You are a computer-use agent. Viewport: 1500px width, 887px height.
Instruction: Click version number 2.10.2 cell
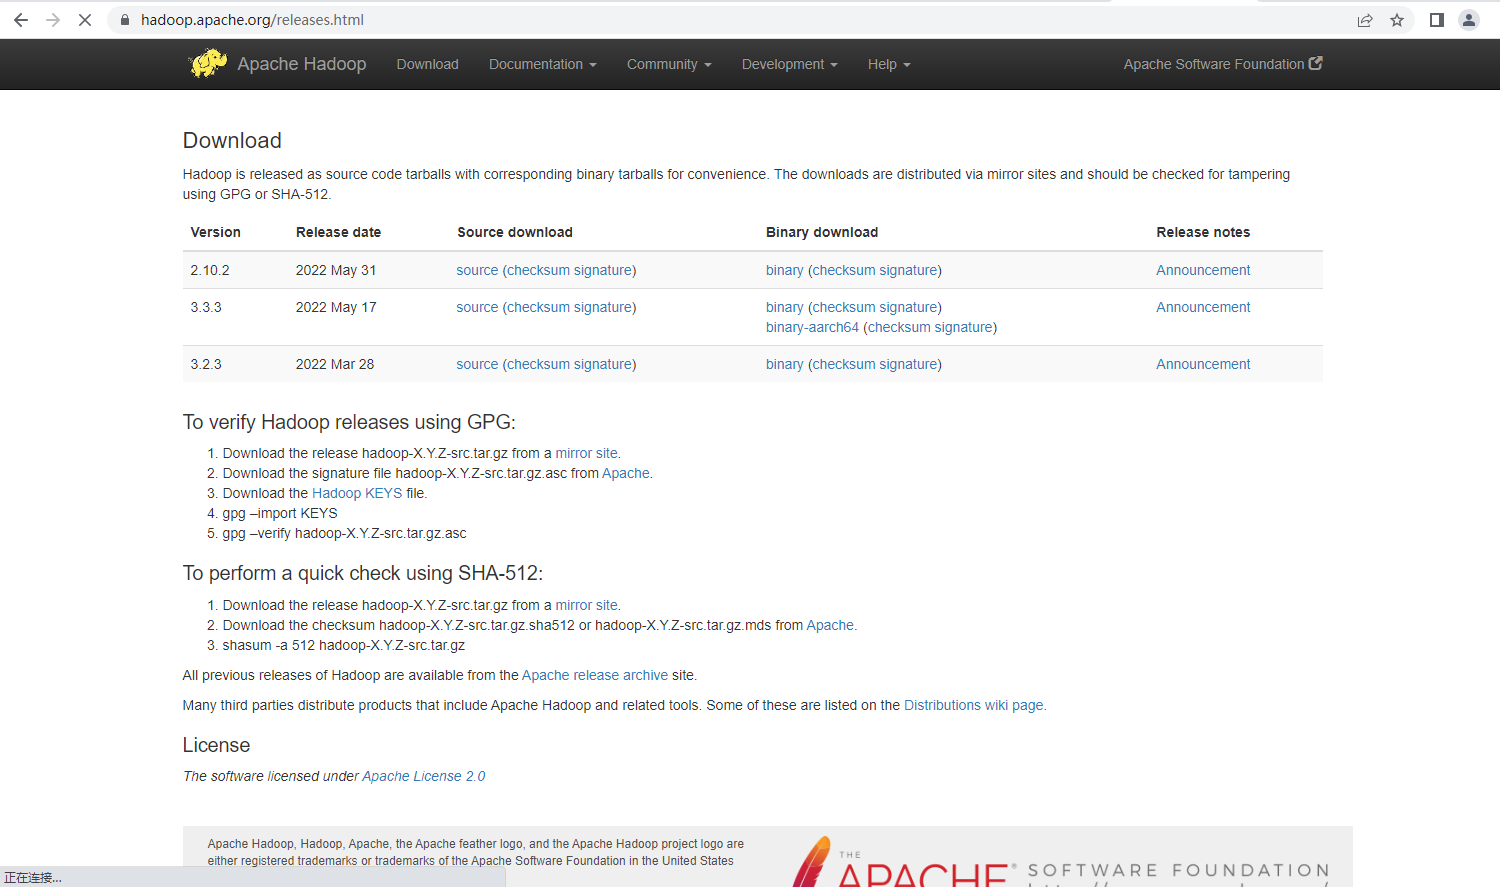coord(210,270)
